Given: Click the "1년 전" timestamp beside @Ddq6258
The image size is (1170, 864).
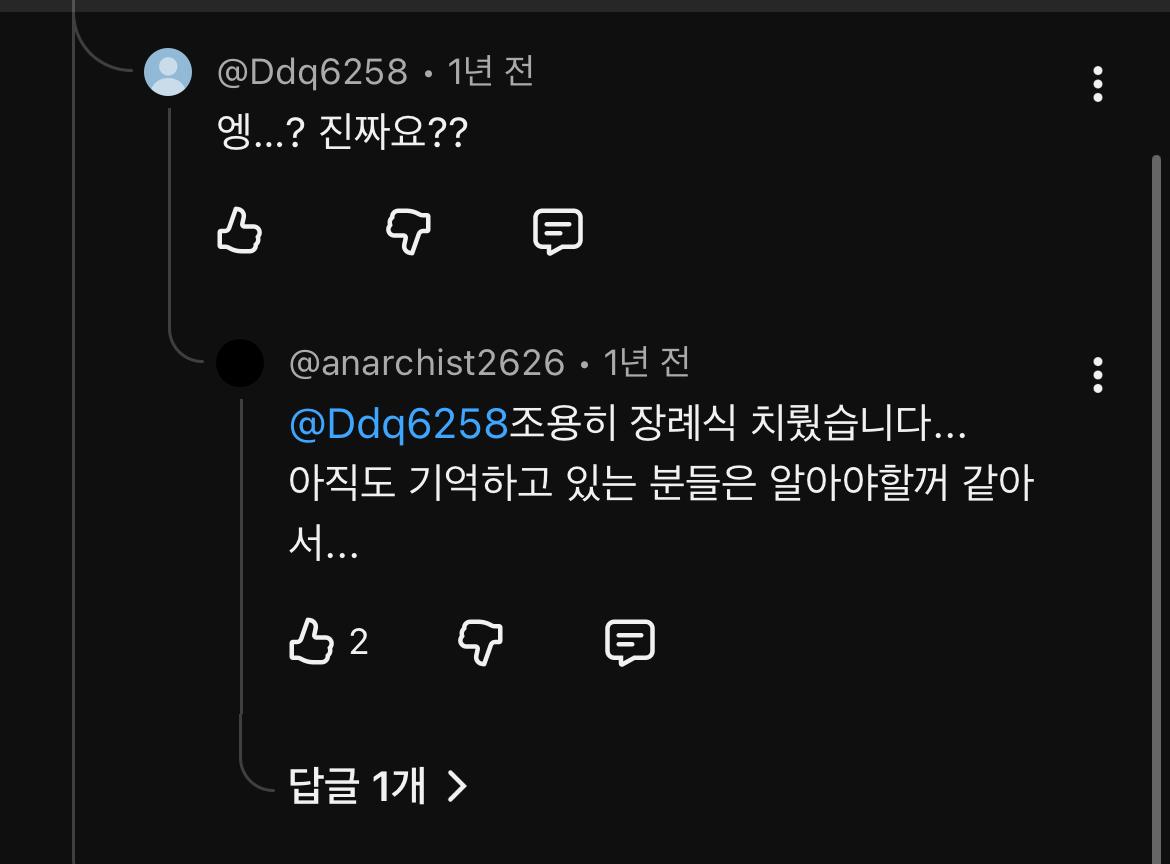Looking at the screenshot, I should click(x=490, y=72).
